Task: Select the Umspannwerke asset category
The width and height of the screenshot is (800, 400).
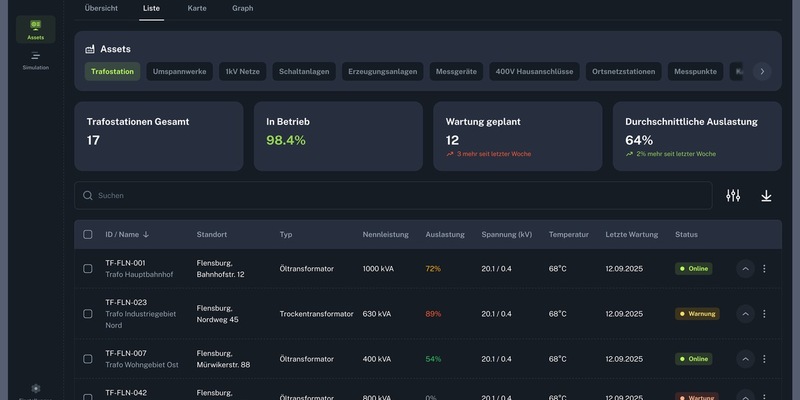Action: [x=179, y=72]
